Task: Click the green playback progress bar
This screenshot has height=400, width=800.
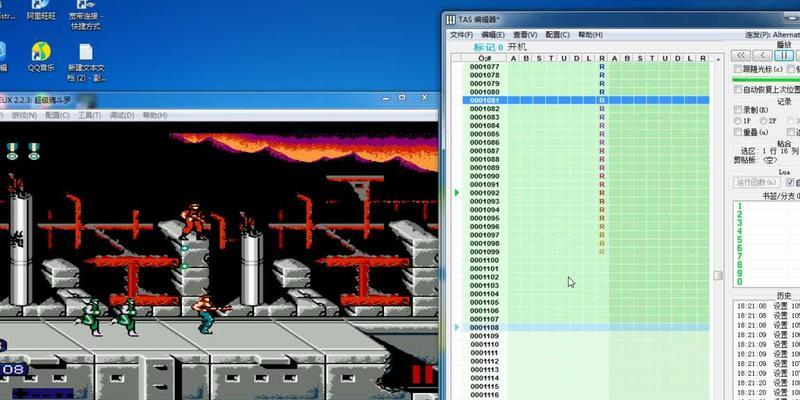Action: click(766, 80)
